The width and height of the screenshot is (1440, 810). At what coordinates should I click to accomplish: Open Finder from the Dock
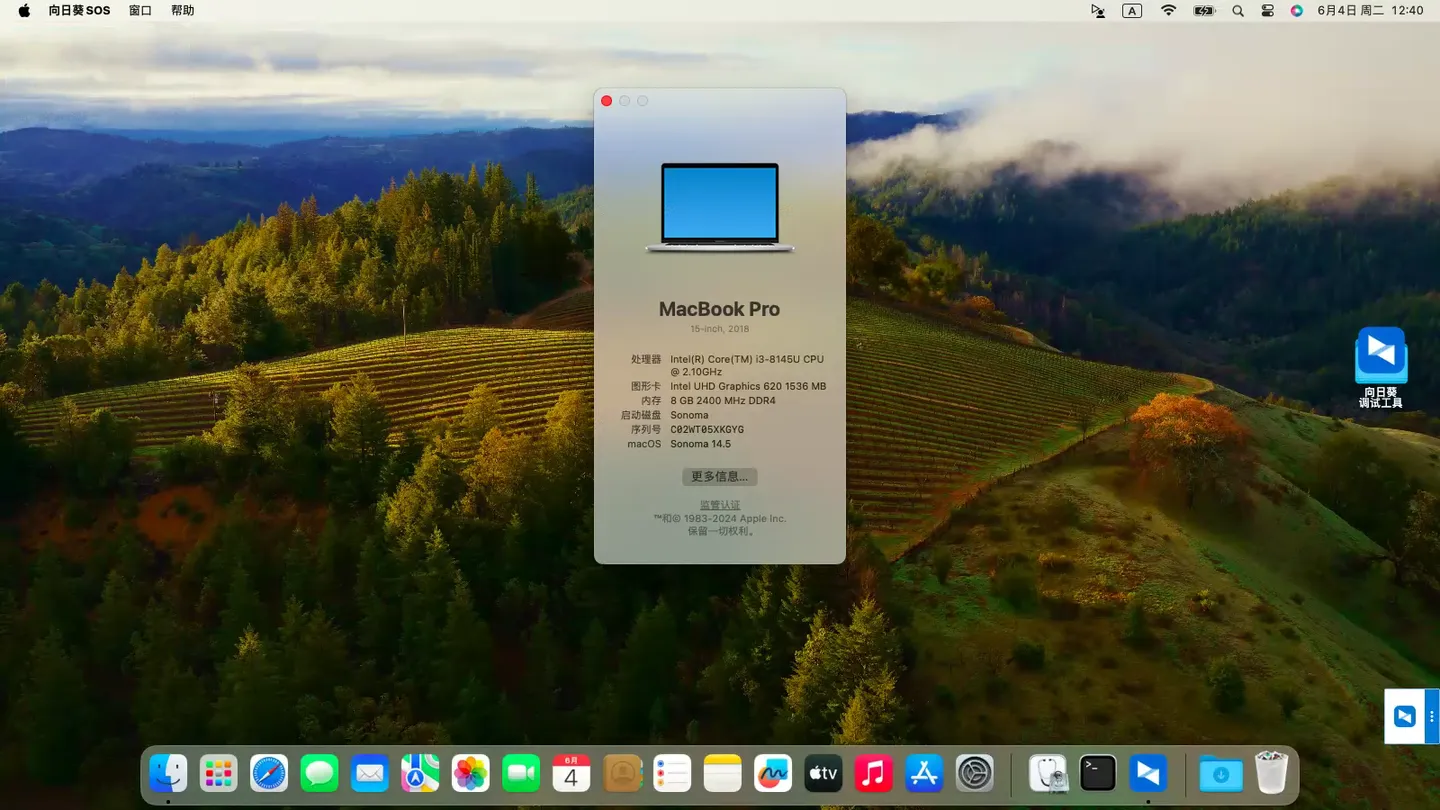[168, 773]
